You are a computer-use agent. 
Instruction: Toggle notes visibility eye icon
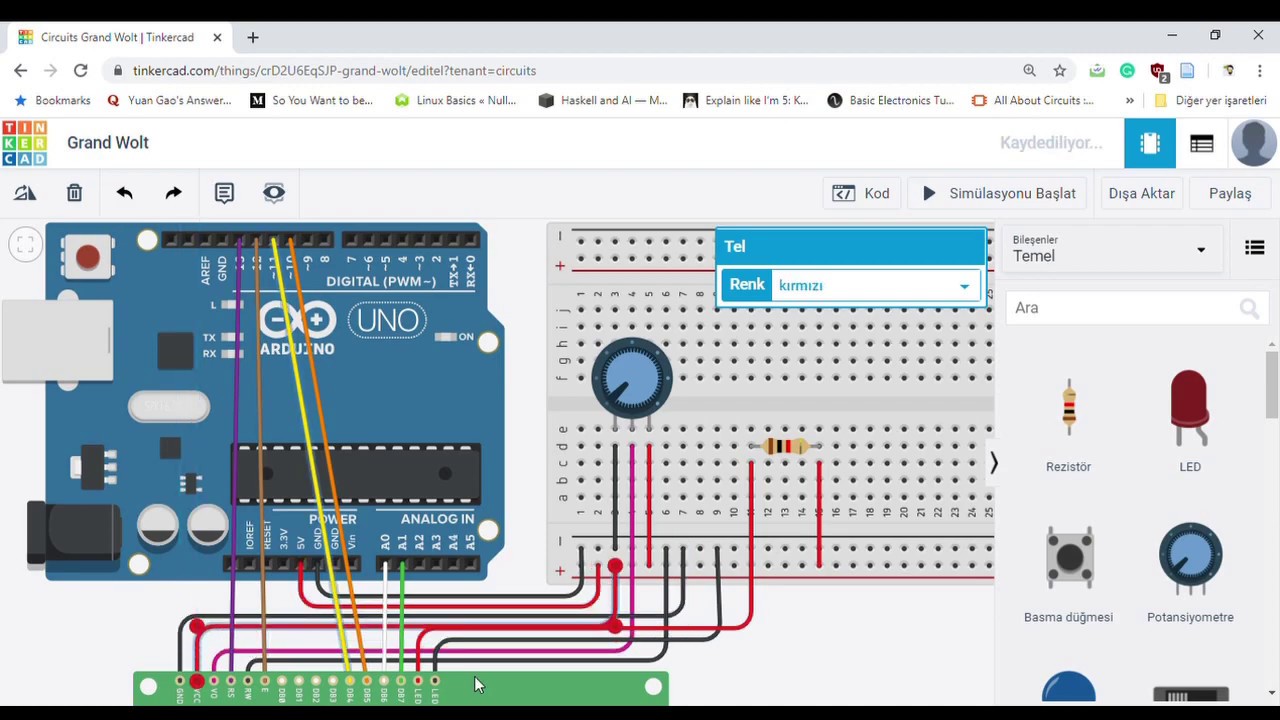click(x=274, y=193)
